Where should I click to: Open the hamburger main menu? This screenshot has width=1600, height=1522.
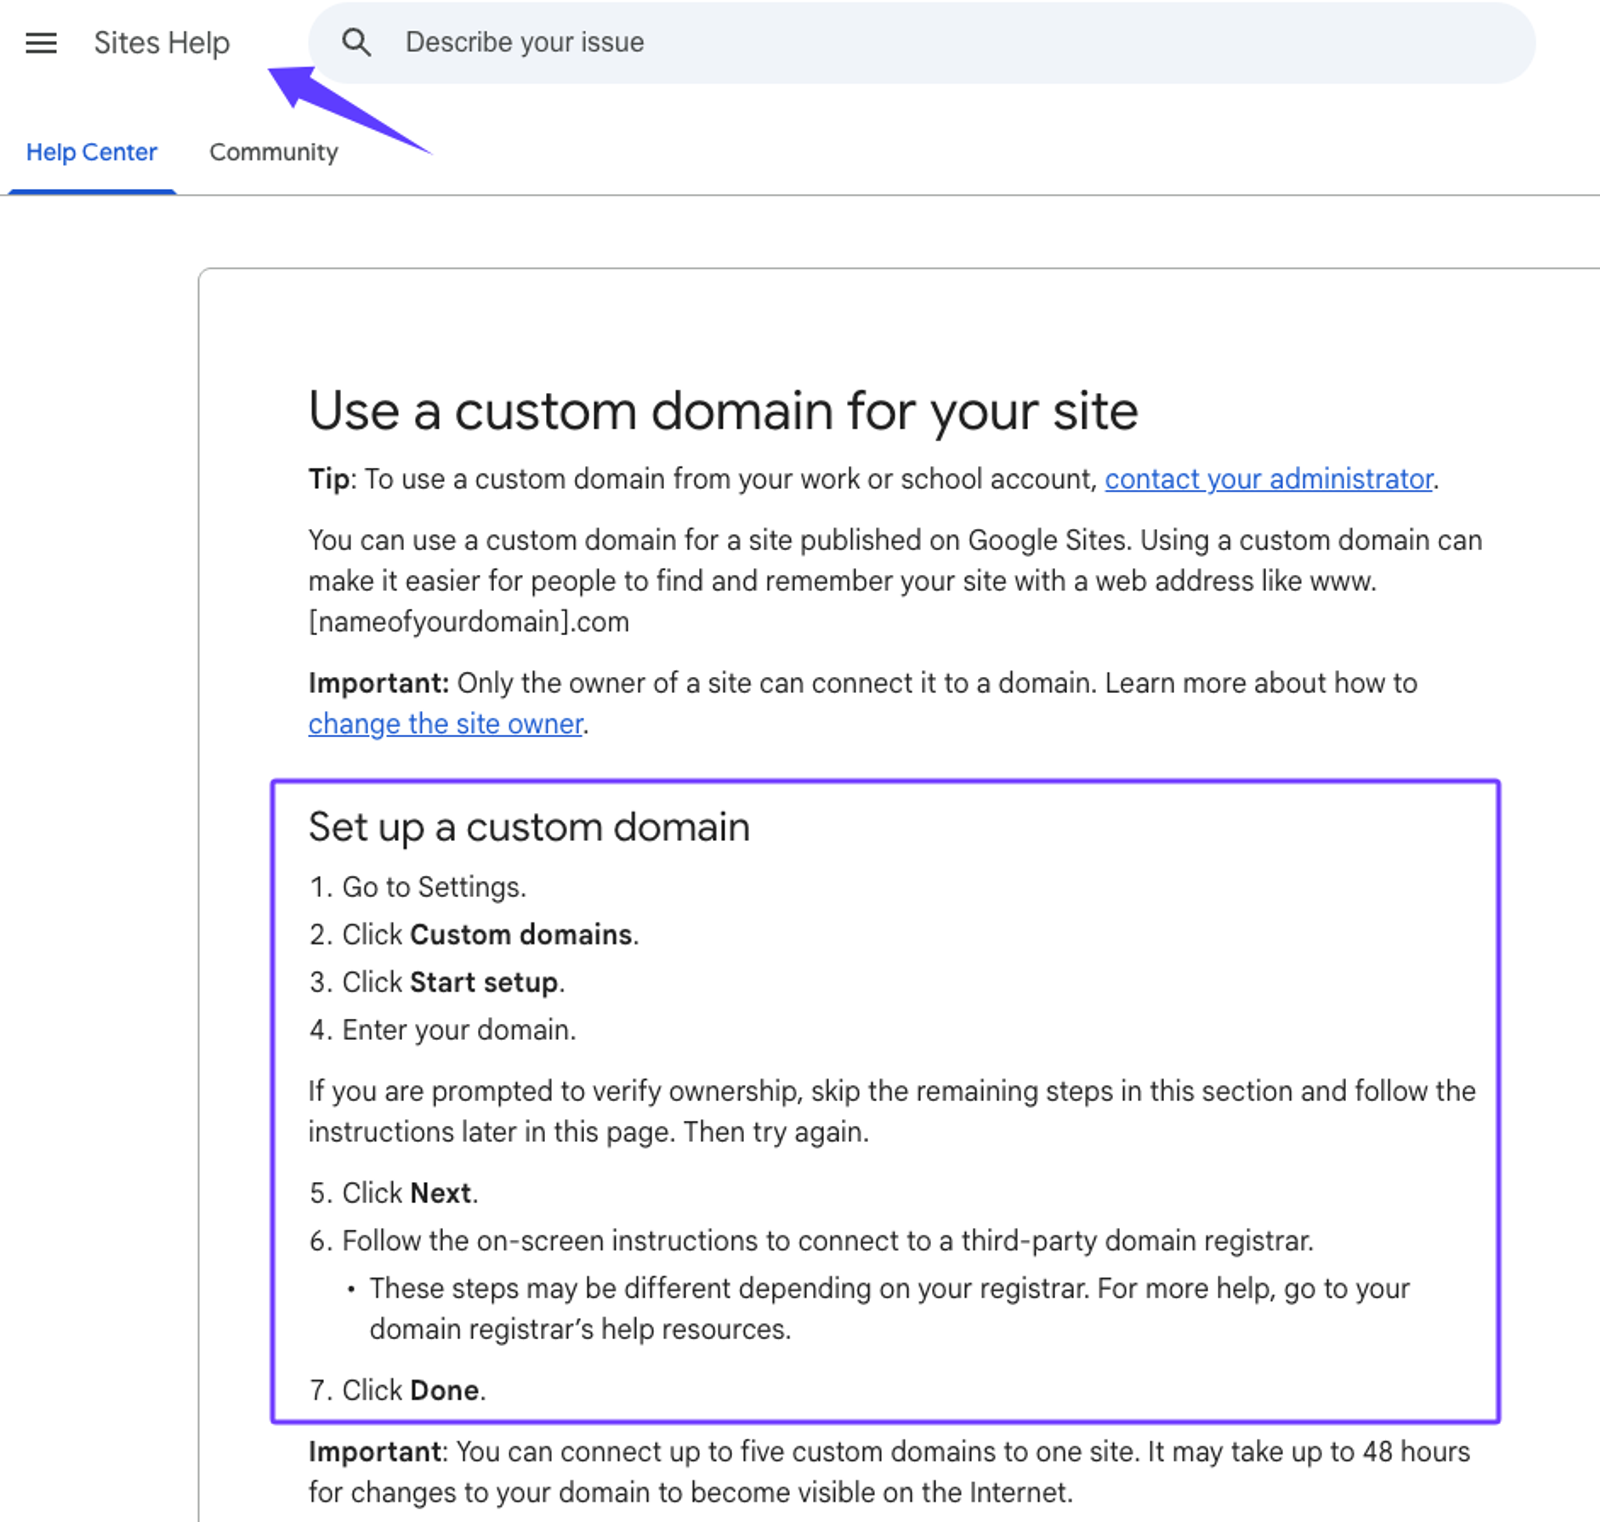point(41,43)
